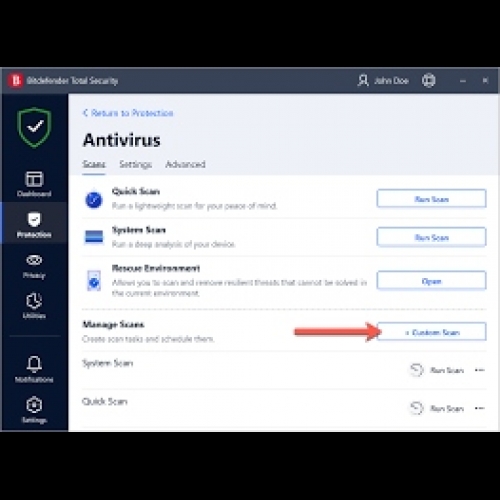
Task: Select the Scans tab
Action: [x=94, y=164]
